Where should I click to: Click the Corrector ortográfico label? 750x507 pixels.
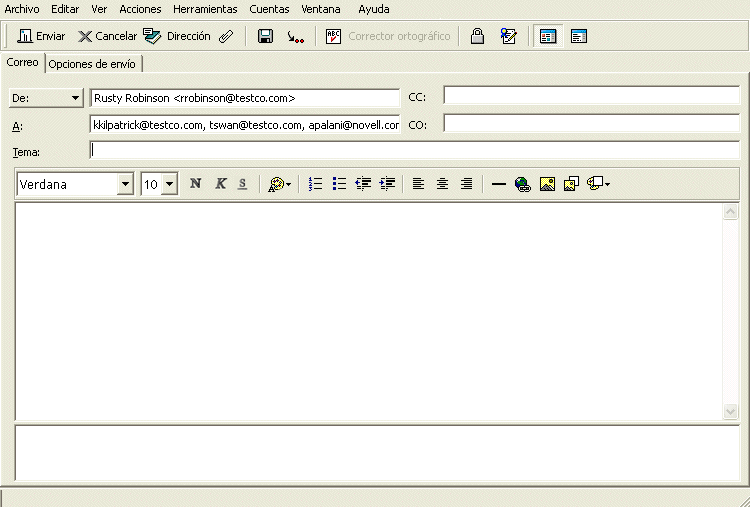click(x=399, y=36)
